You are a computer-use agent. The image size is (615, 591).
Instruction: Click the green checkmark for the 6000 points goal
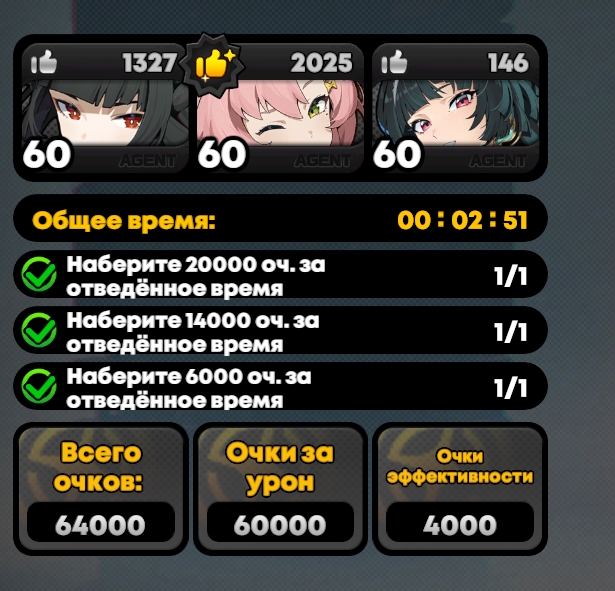pyautogui.click(x=39, y=386)
